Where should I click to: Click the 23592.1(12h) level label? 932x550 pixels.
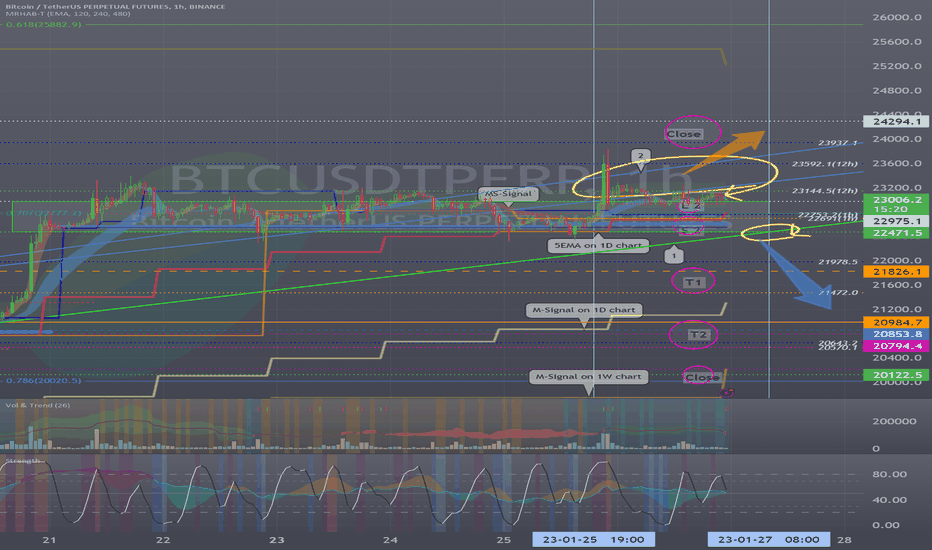(824, 164)
